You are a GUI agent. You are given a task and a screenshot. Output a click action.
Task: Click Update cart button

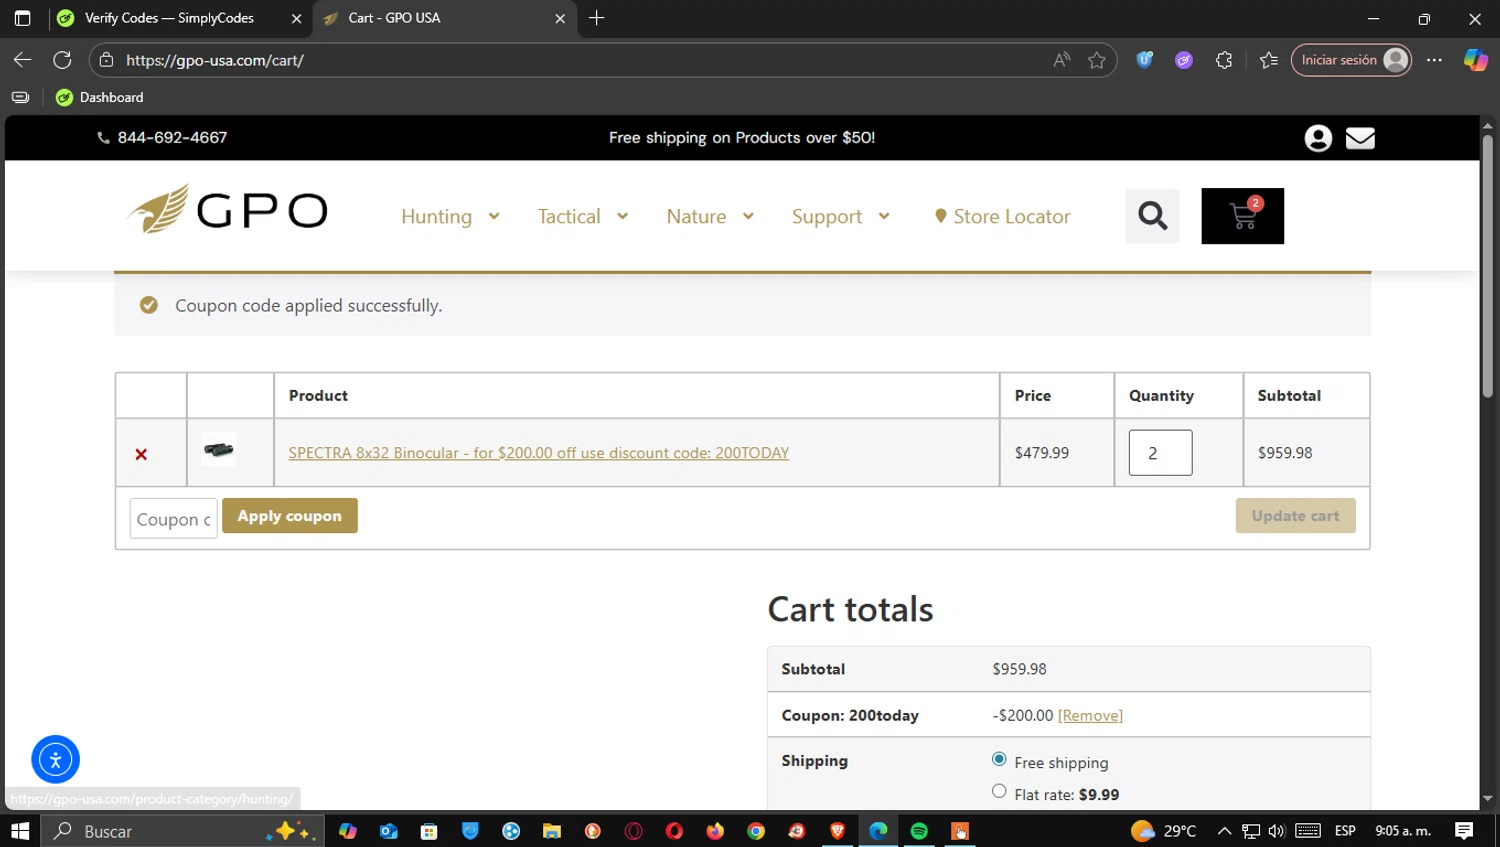tap(1295, 516)
